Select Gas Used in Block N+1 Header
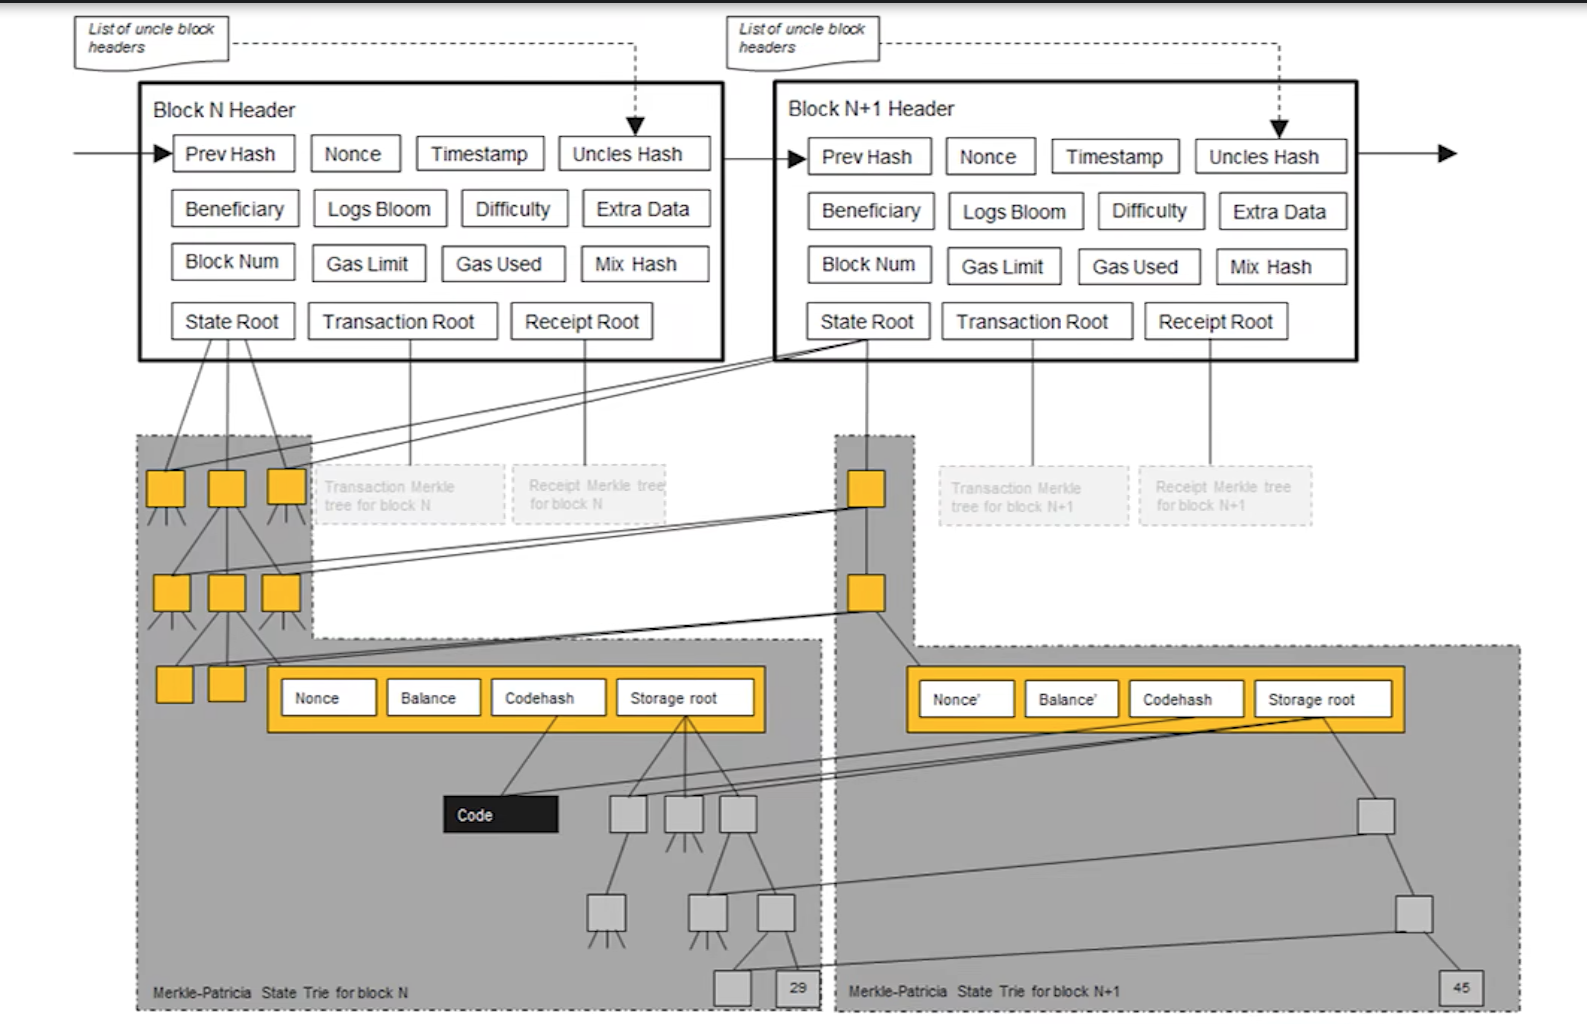This screenshot has height=1024, width=1587. 1138,267
